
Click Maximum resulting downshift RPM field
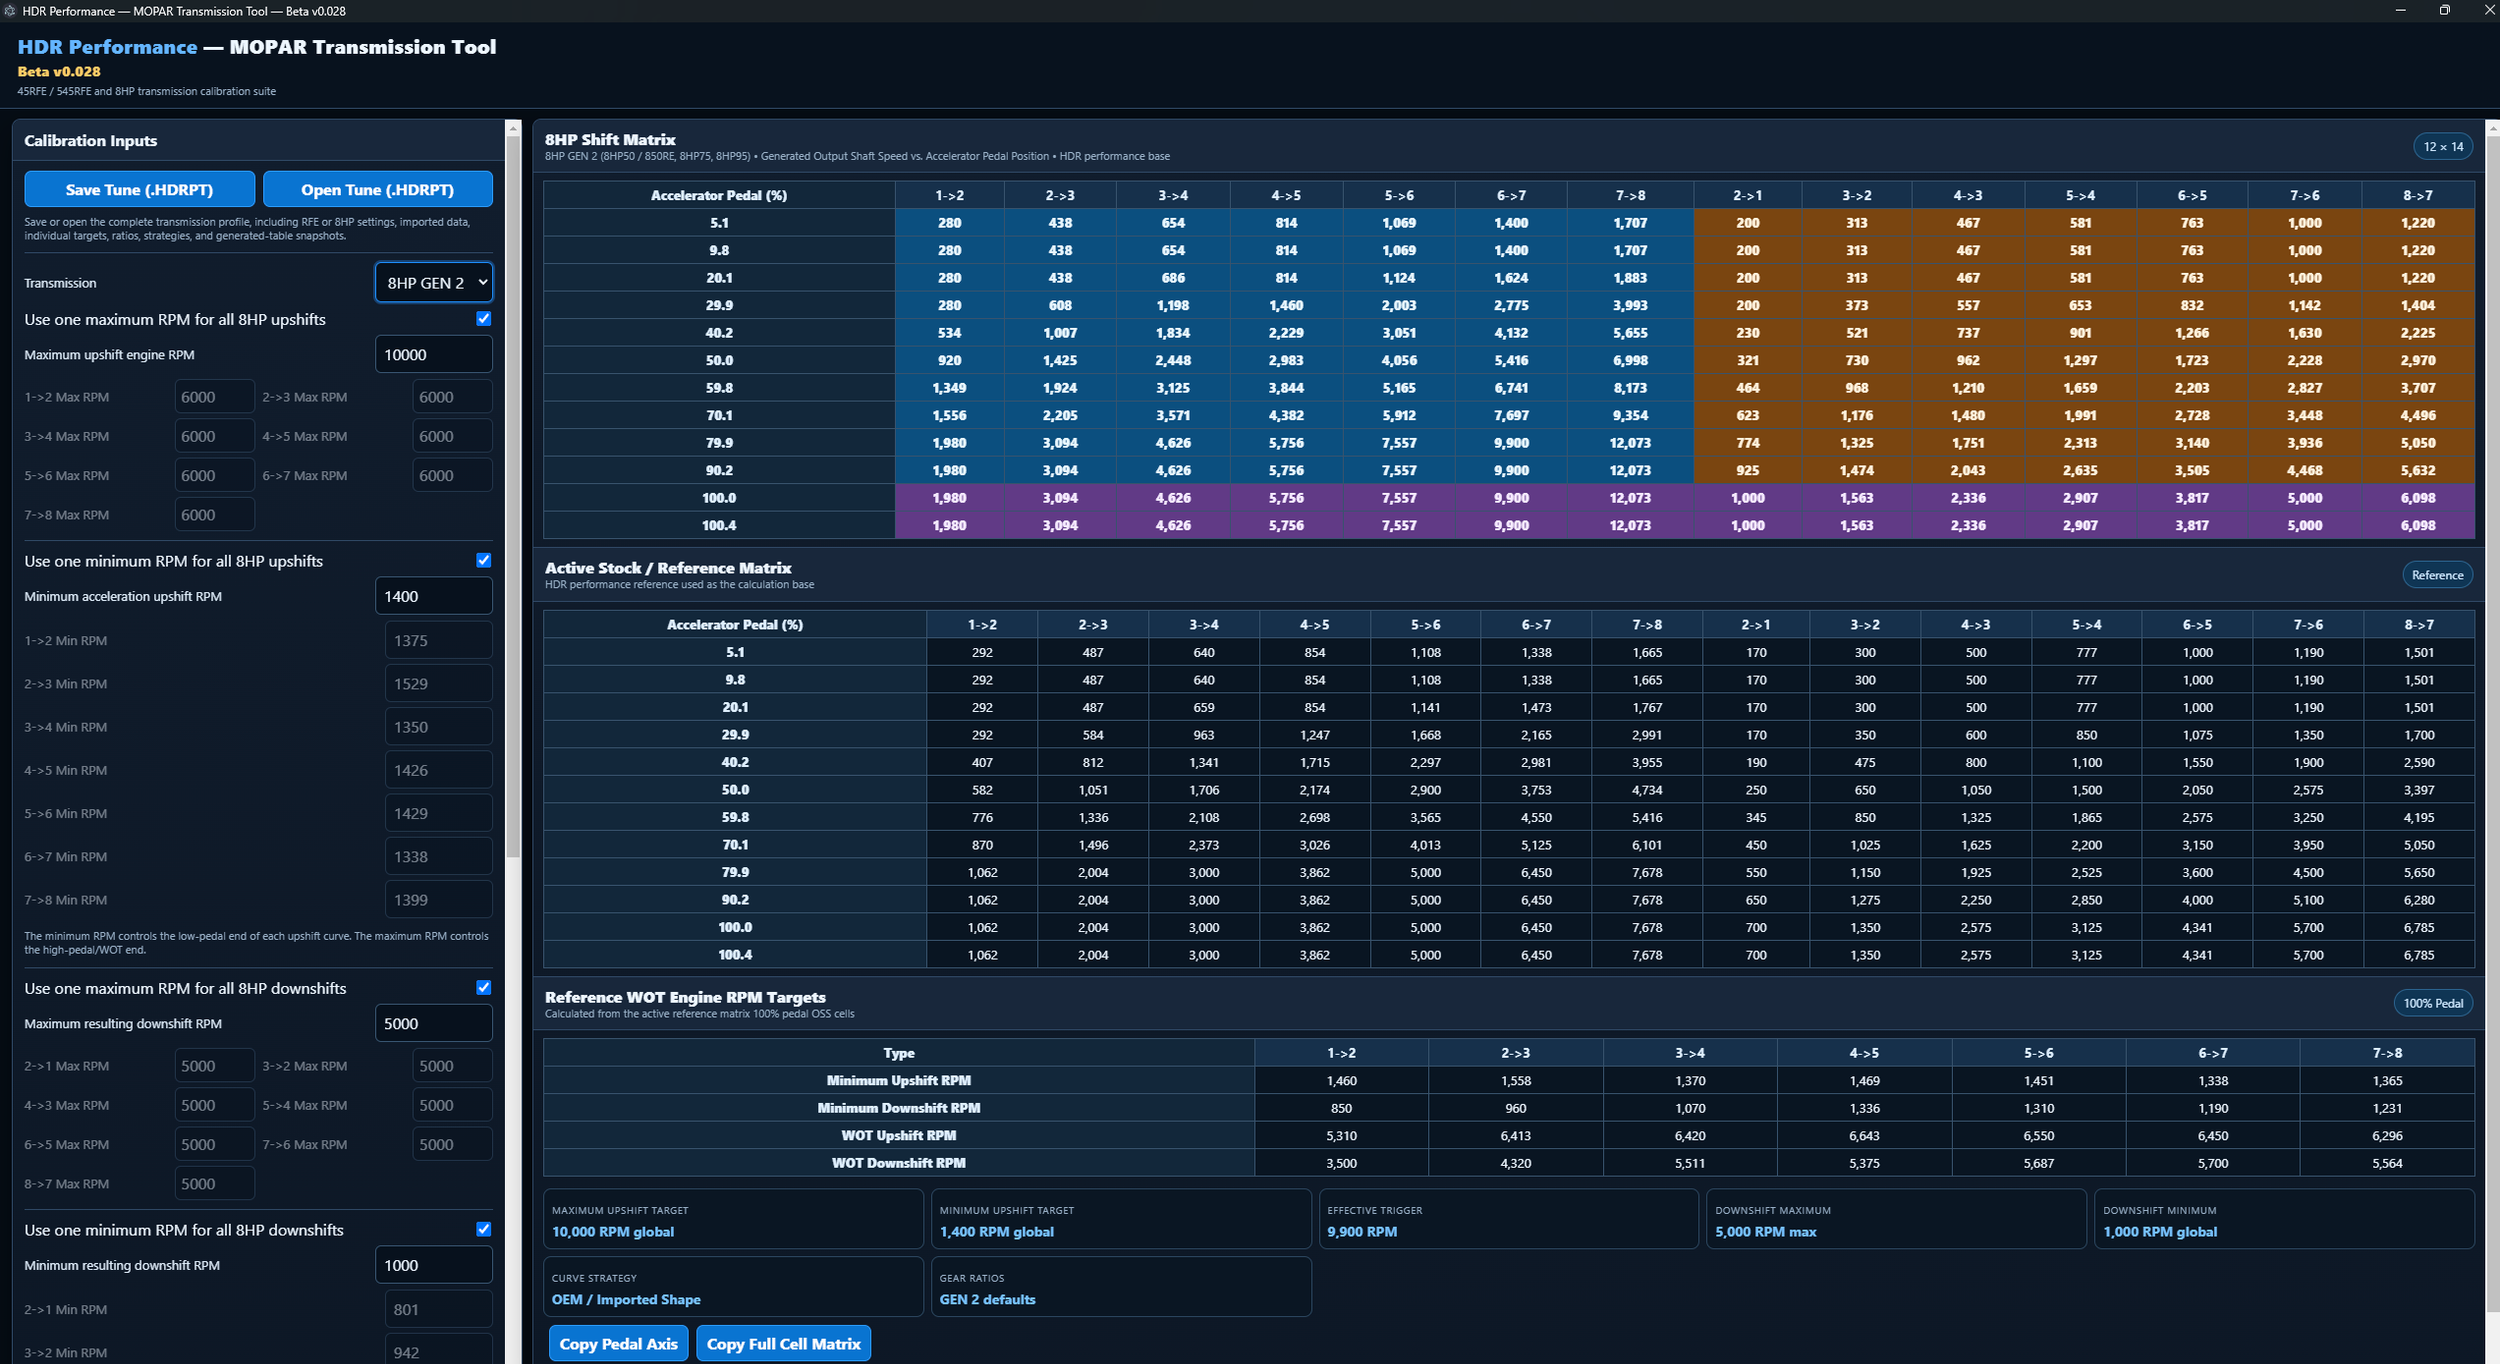click(x=433, y=1024)
